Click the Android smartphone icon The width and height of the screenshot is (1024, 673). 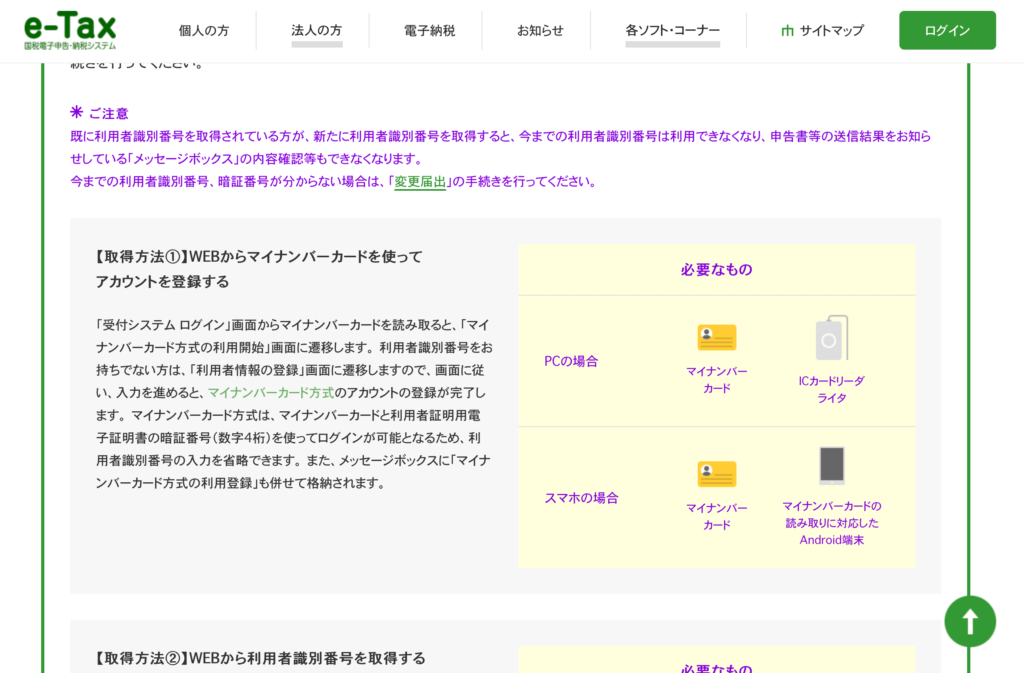click(831, 465)
